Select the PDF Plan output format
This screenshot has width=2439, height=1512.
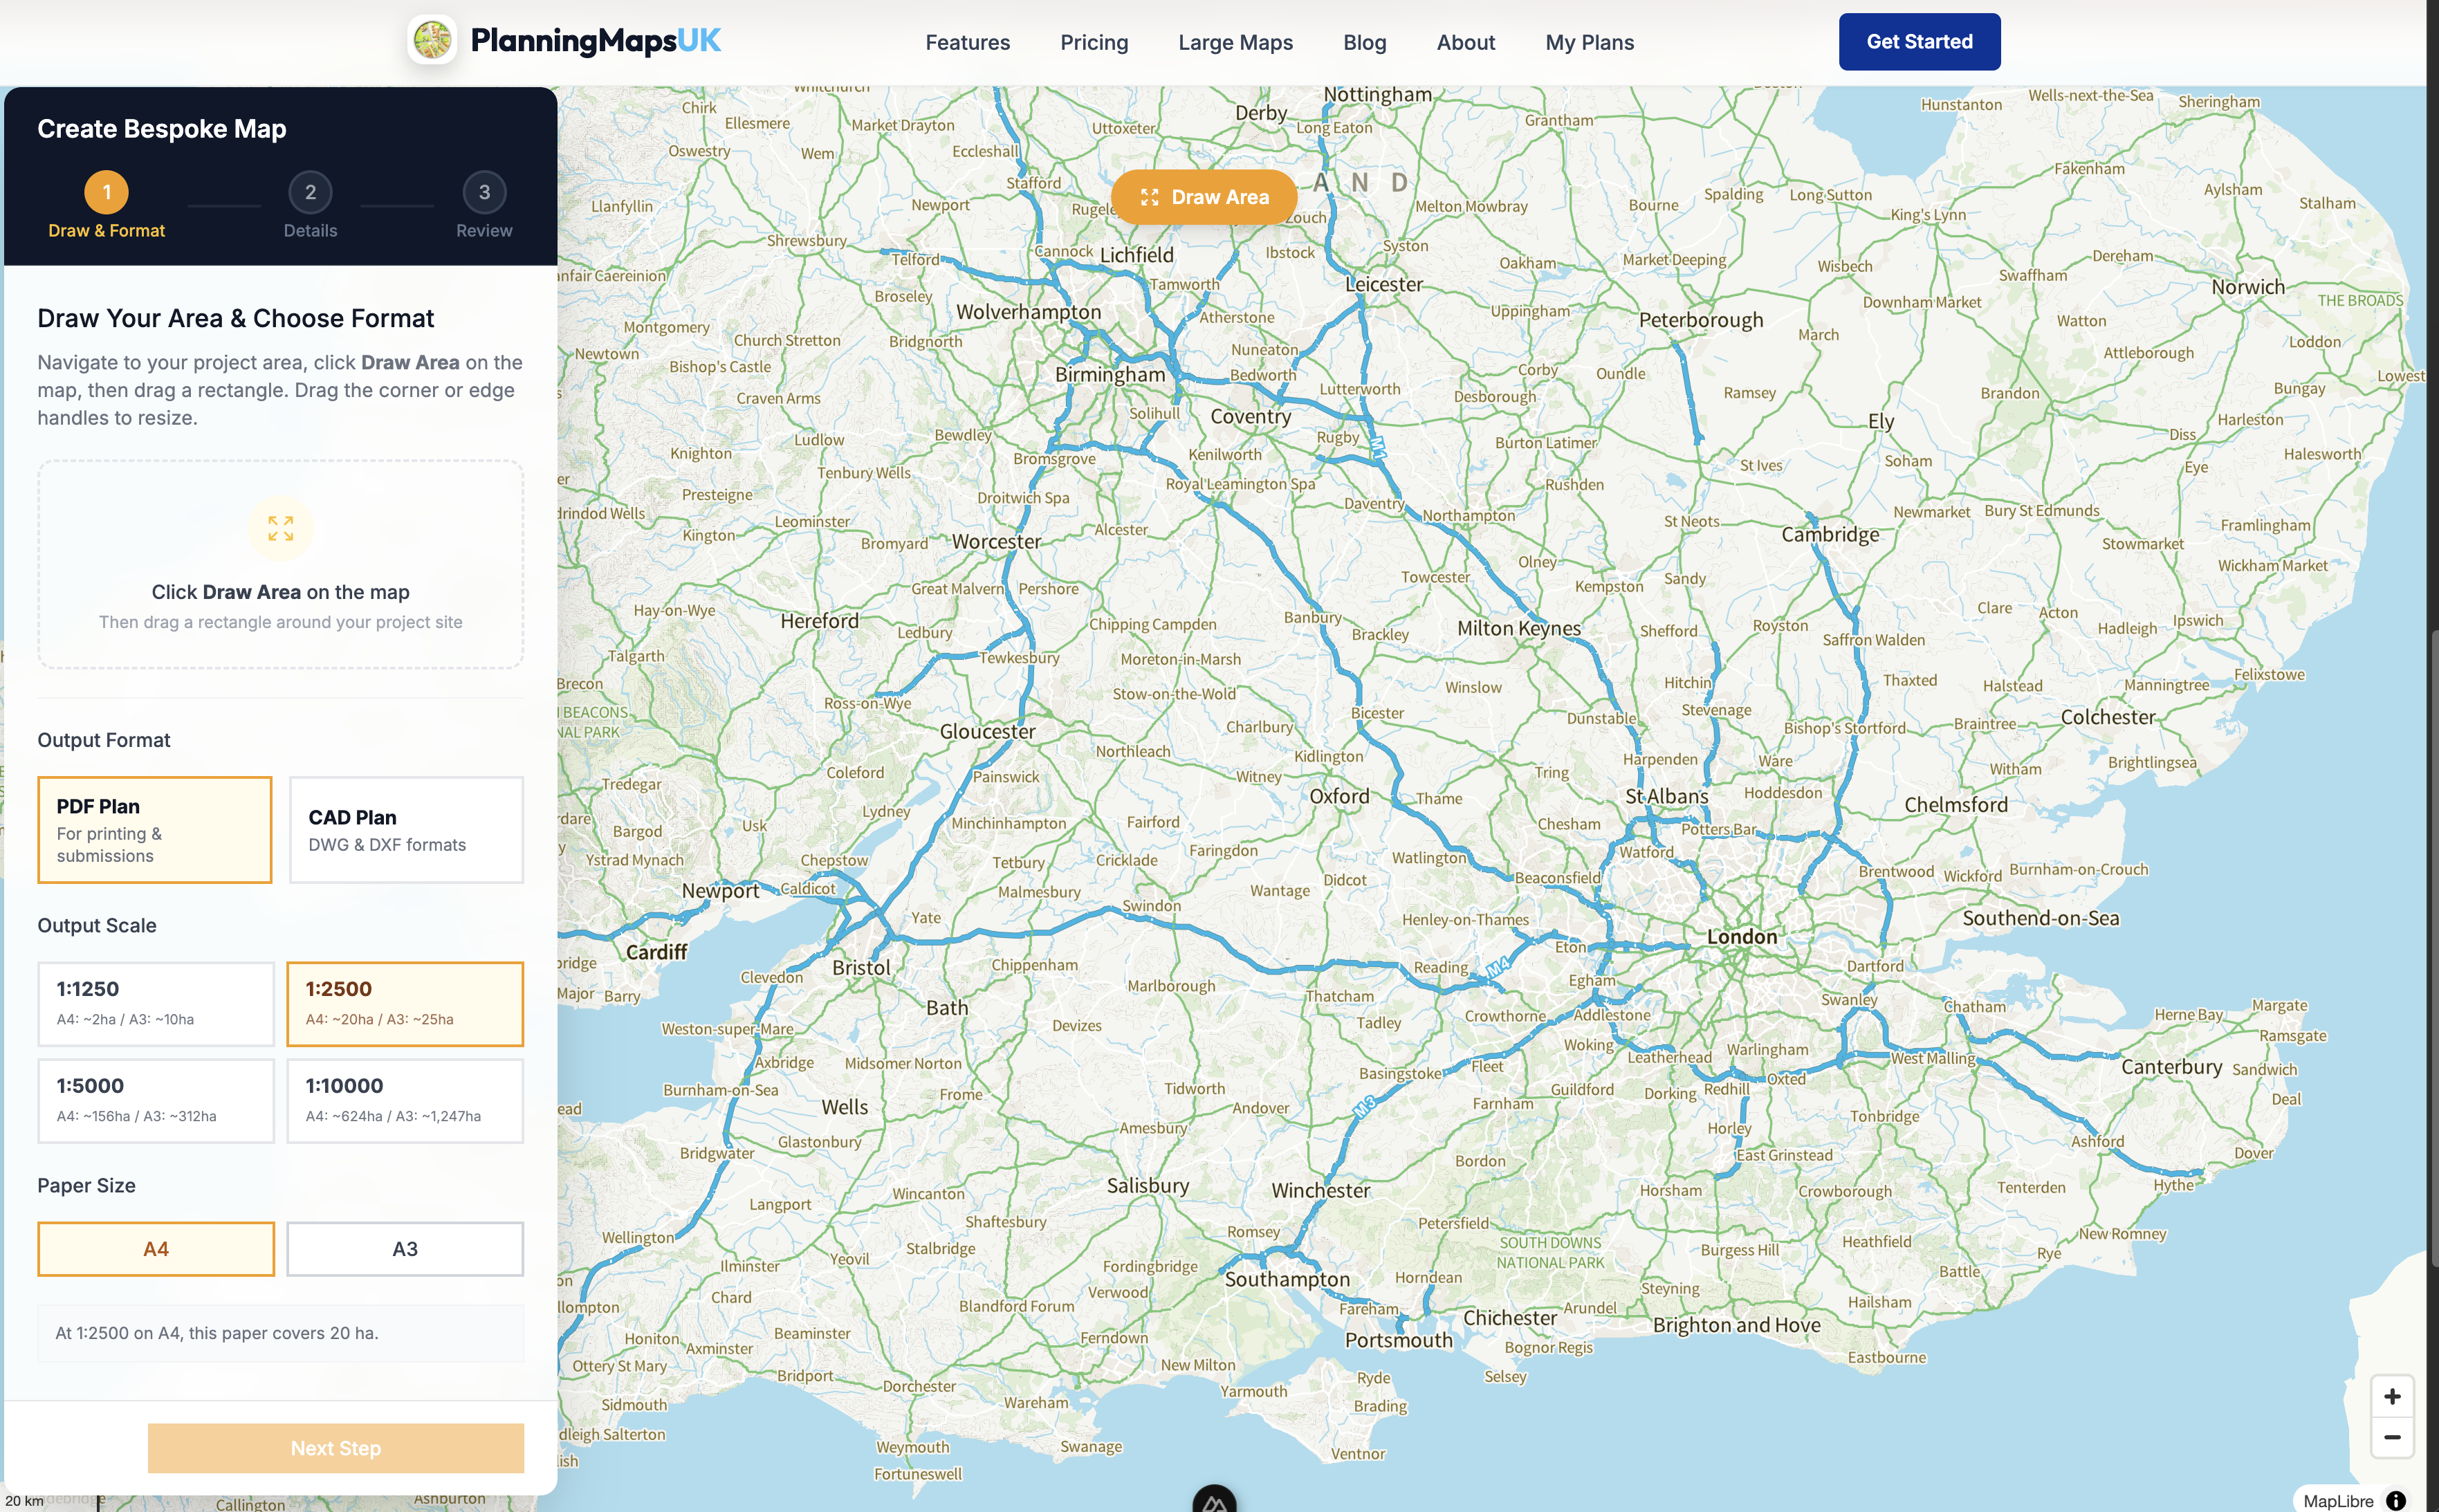click(x=155, y=829)
